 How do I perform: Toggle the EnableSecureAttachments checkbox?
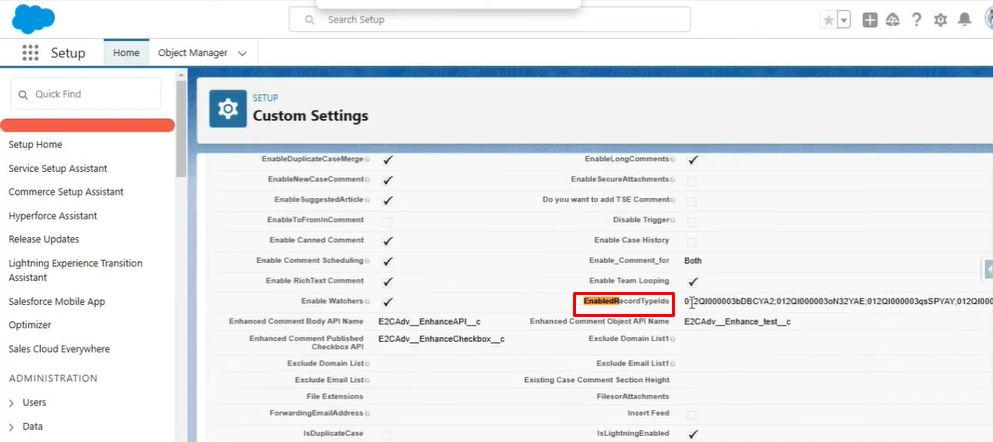pos(692,181)
